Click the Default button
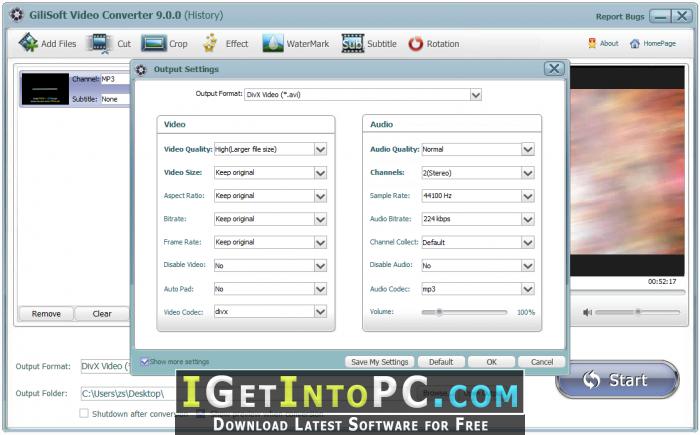Viewport: 700px width, 435px height. coord(441,362)
